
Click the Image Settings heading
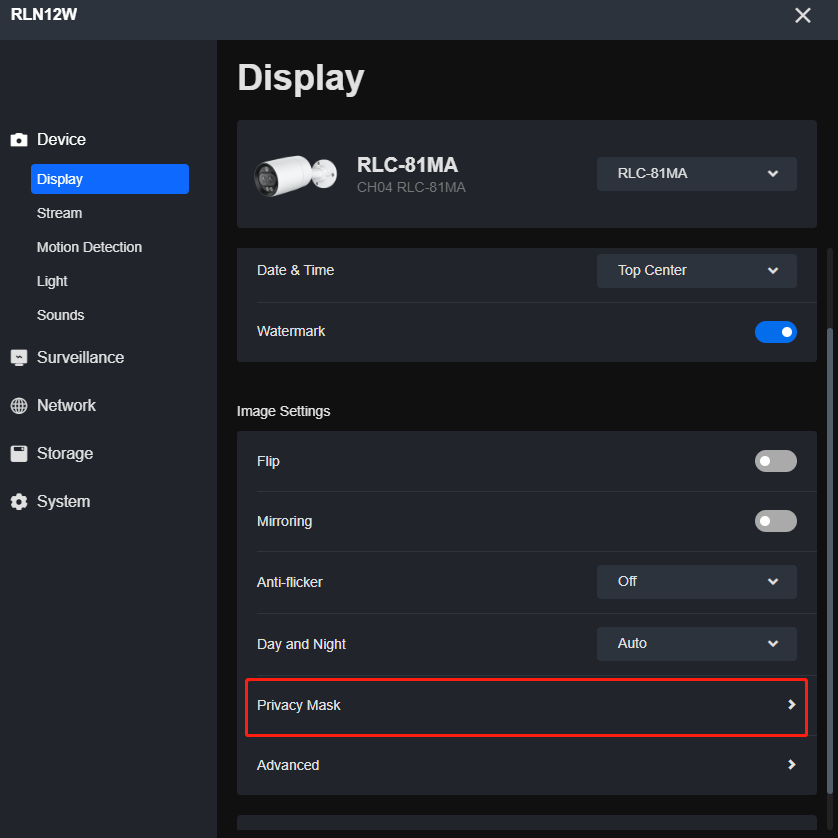tap(283, 411)
